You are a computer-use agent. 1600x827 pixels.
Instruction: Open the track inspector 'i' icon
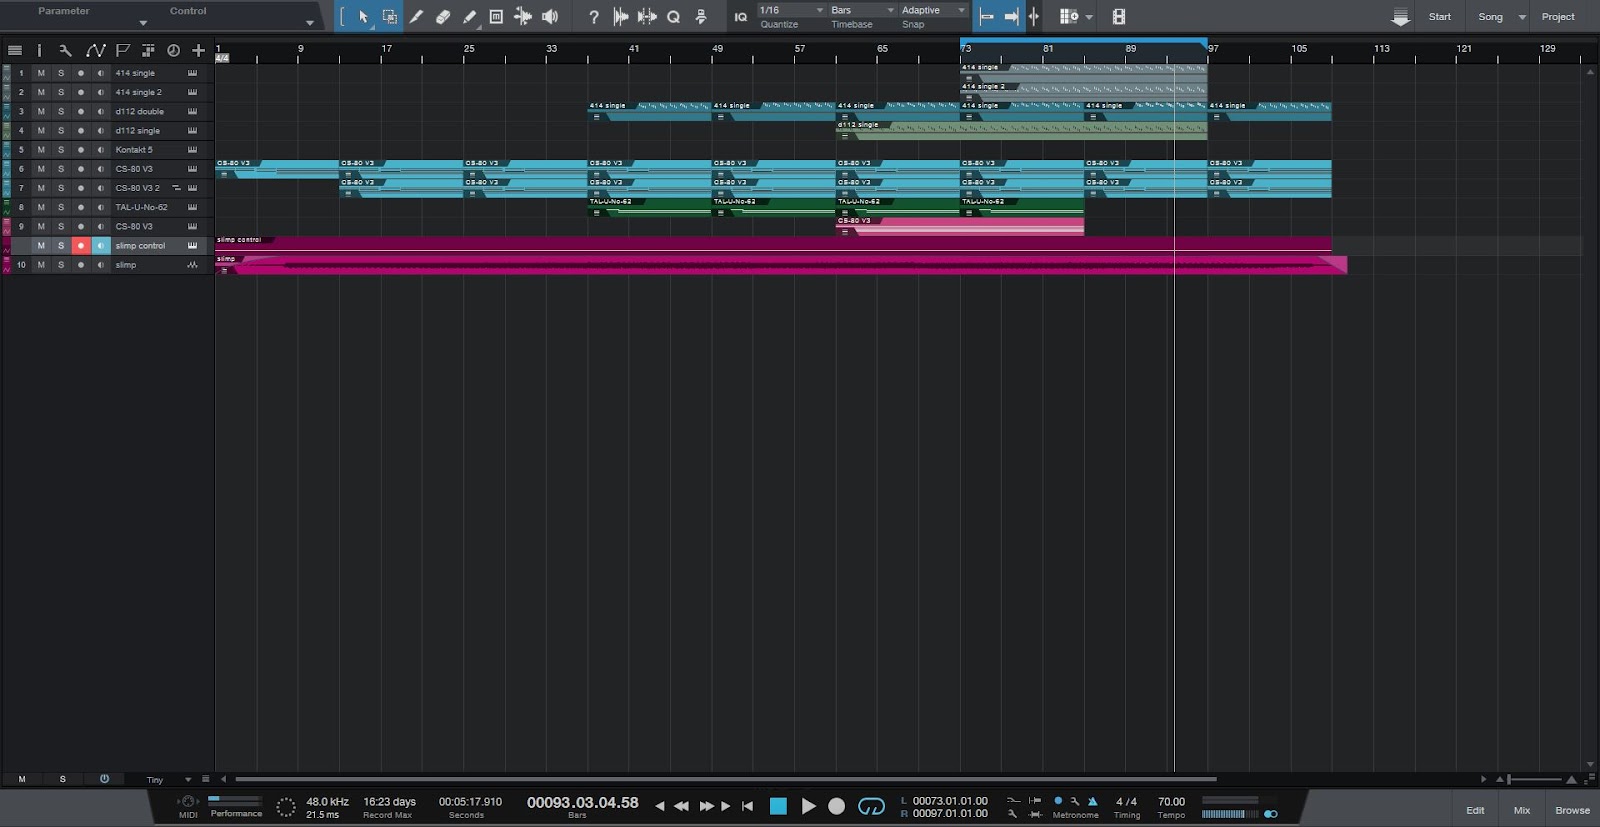click(x=40, y=50)
